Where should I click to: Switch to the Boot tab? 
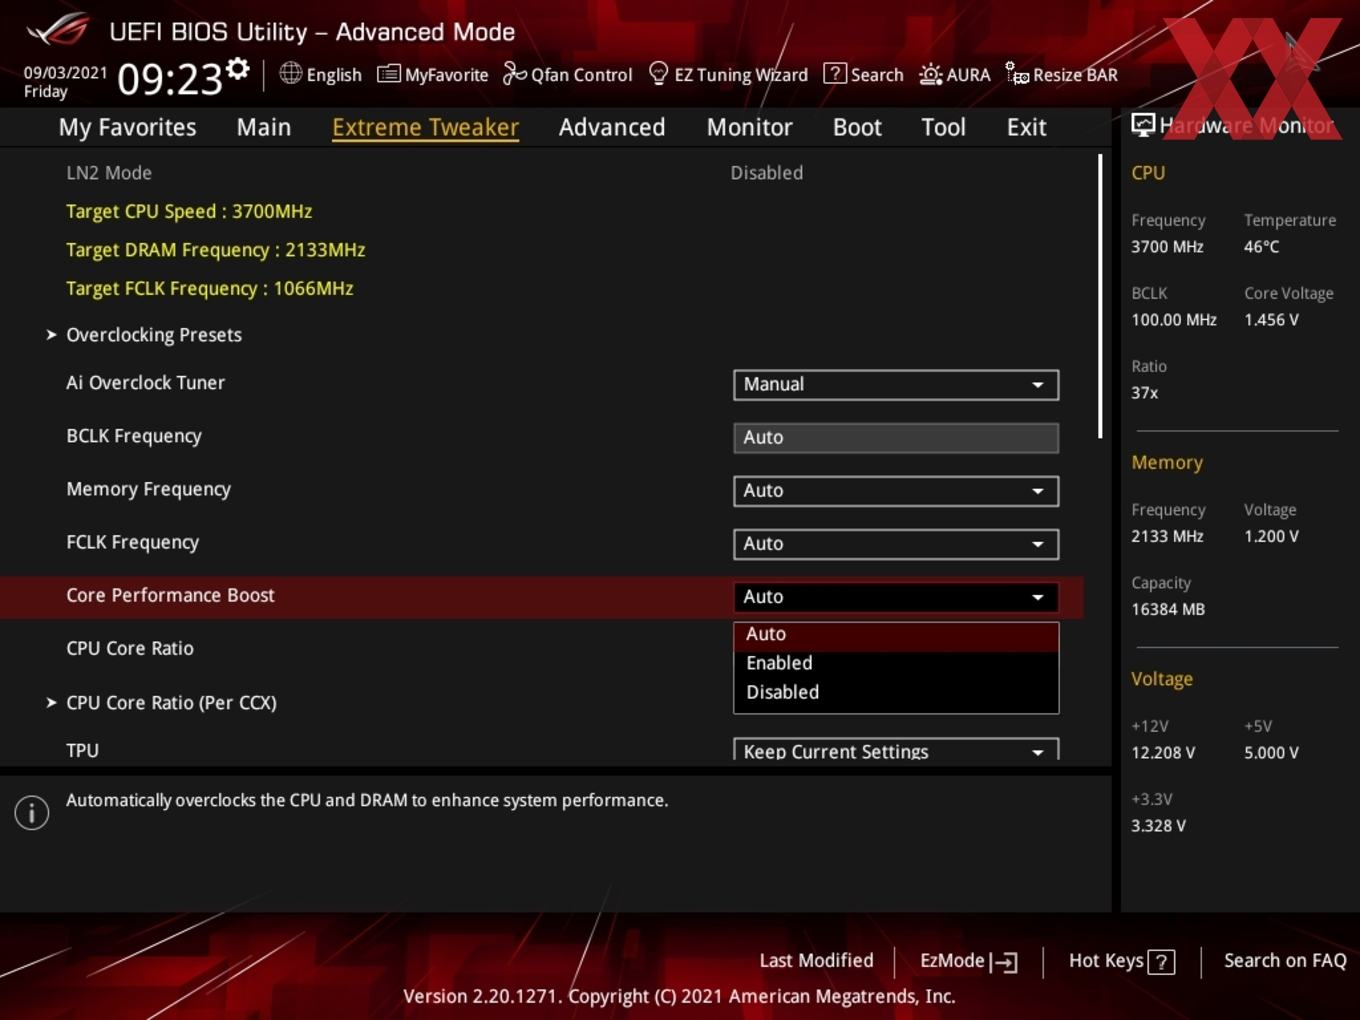[x=857, y=127]
